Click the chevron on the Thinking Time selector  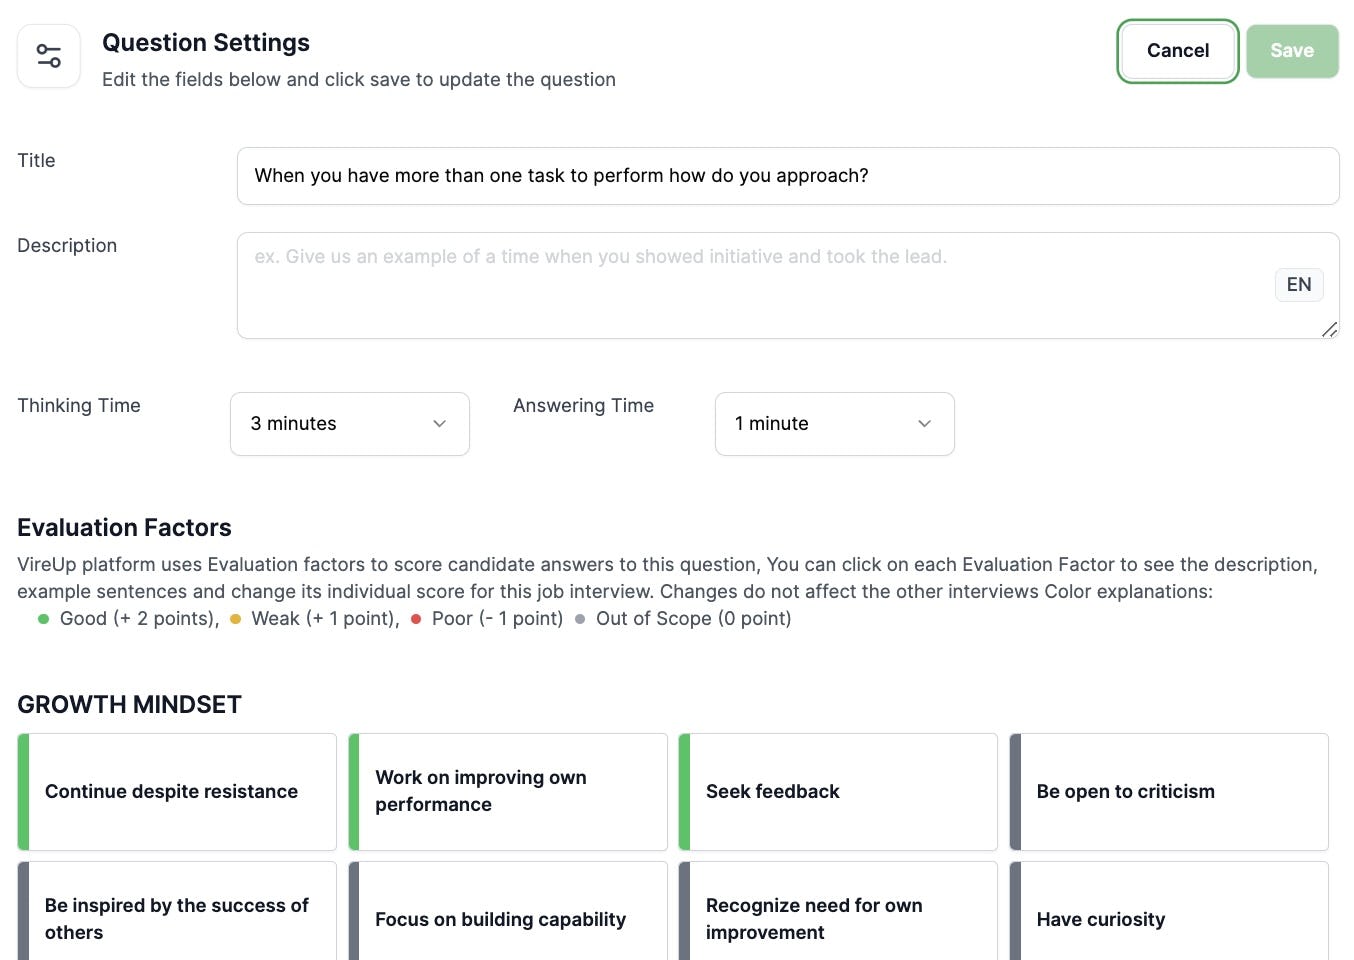coord(439,424)
